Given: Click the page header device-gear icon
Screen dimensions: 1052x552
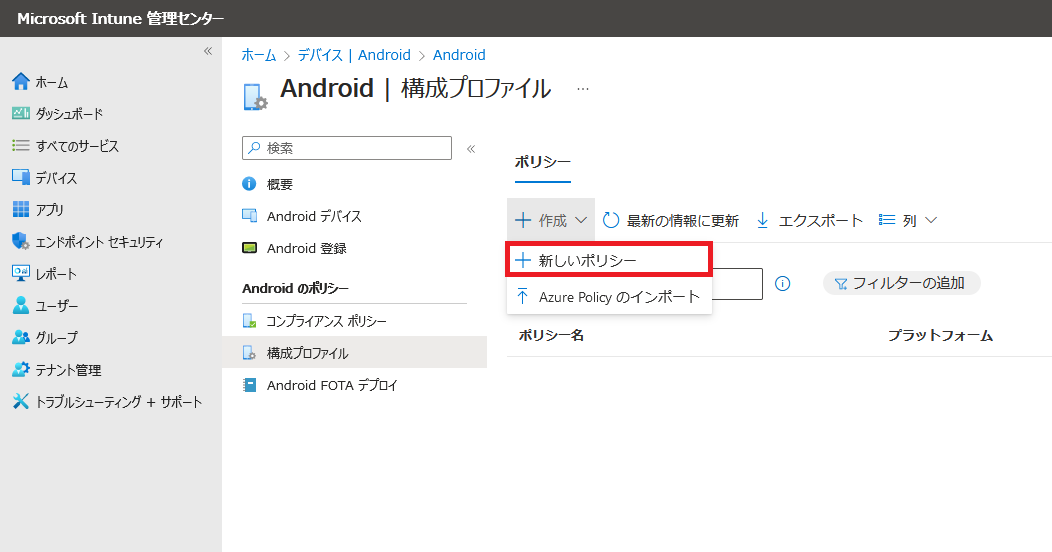Looking at the screenshot, I should click(x=255, y=97).
